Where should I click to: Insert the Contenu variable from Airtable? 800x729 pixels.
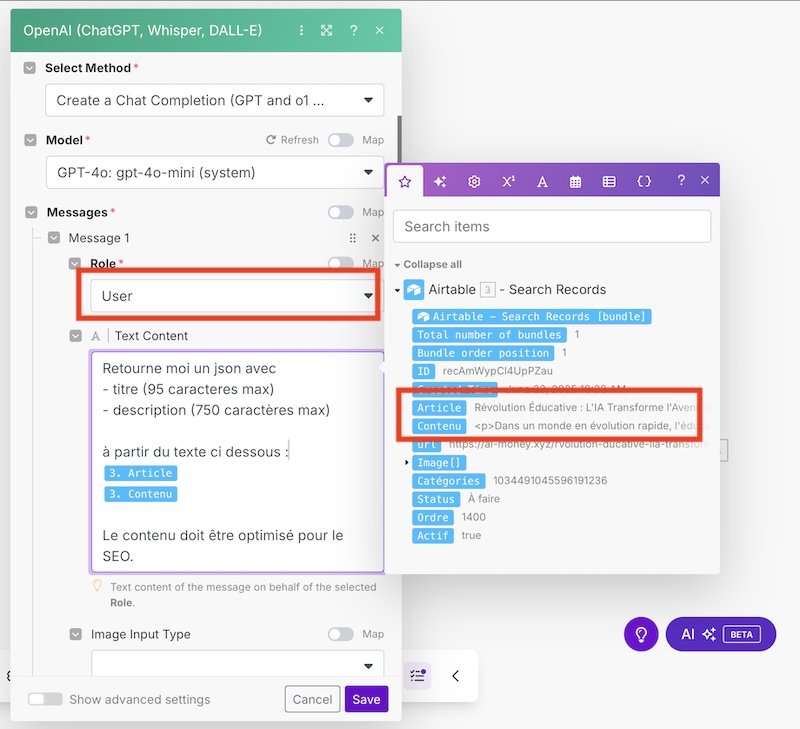[x=439, y=426]
